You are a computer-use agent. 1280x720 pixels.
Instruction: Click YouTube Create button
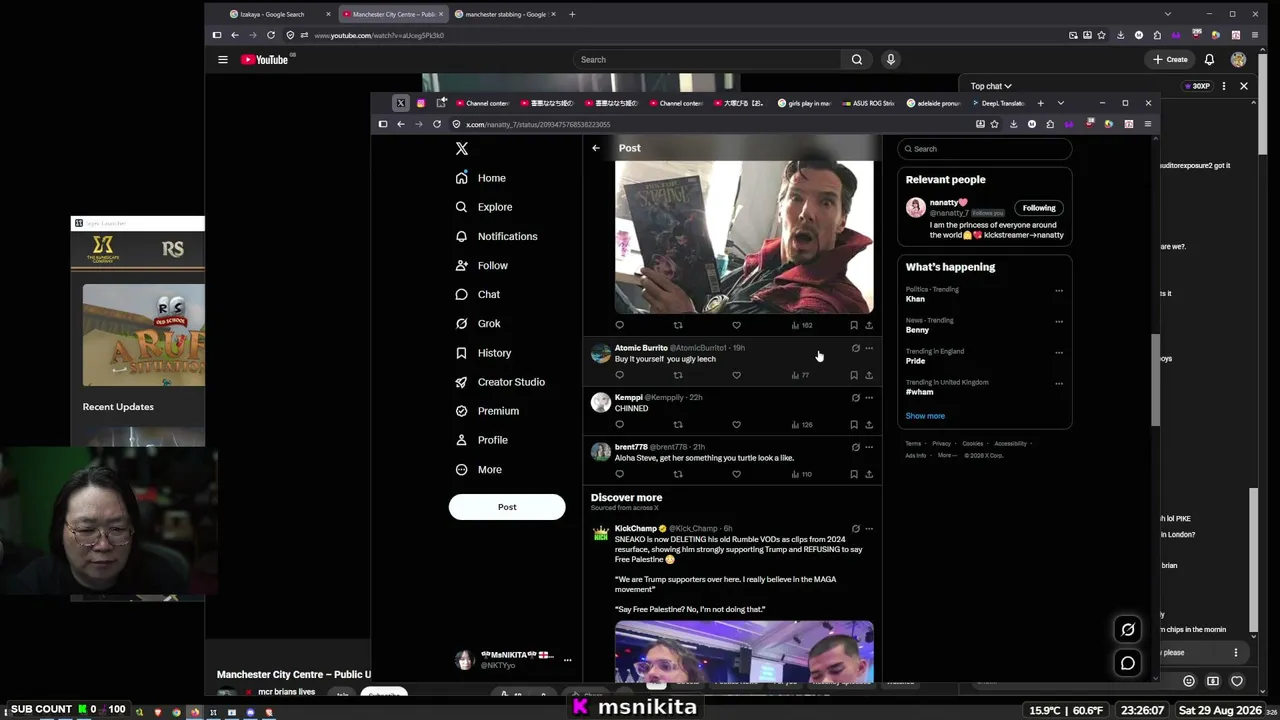(x=1170, y=60)
